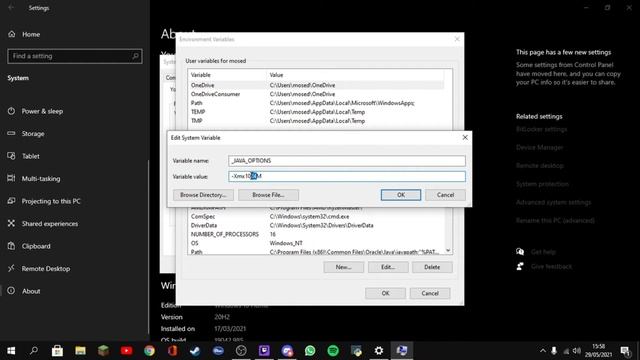
Task: Open taskbar search magnifier
Action: pos(34,351)
